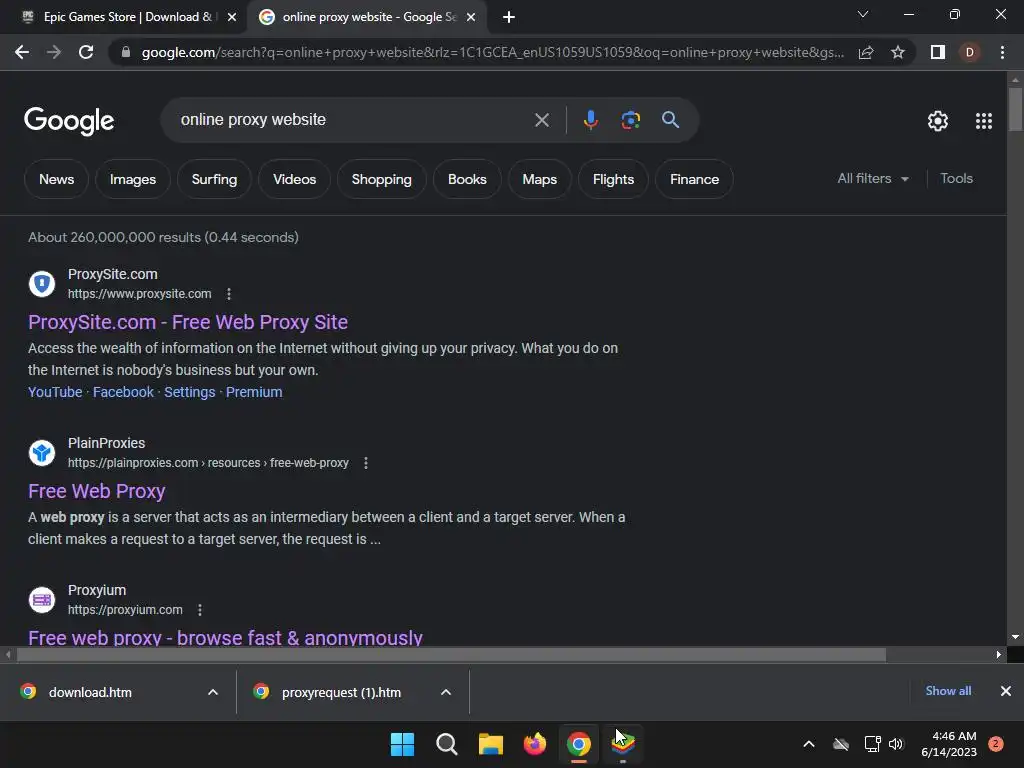Click the lock site info icon
1024x768 pixels.
126,52
